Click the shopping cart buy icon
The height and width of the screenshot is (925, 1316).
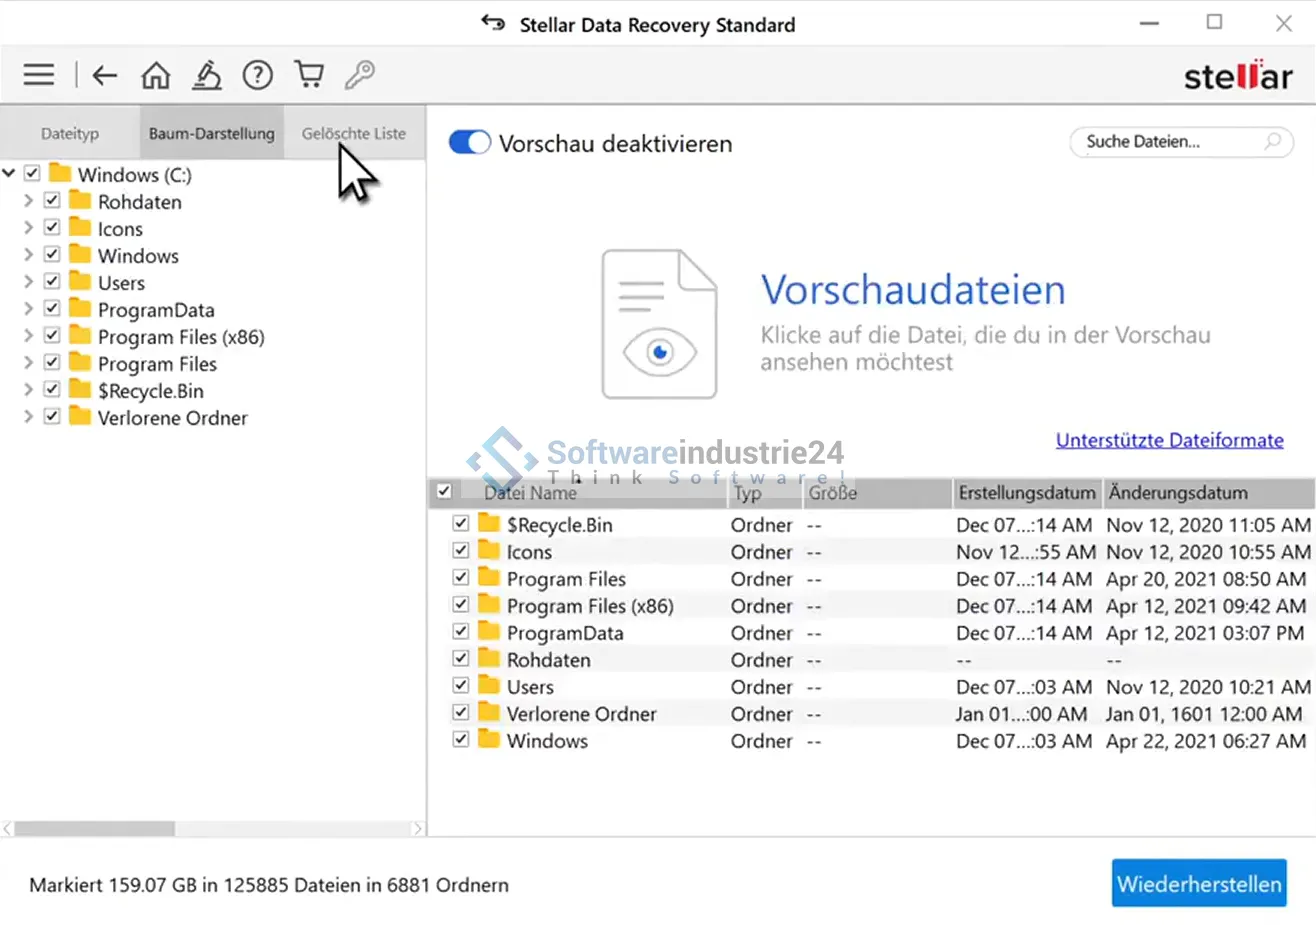(309, 75)
